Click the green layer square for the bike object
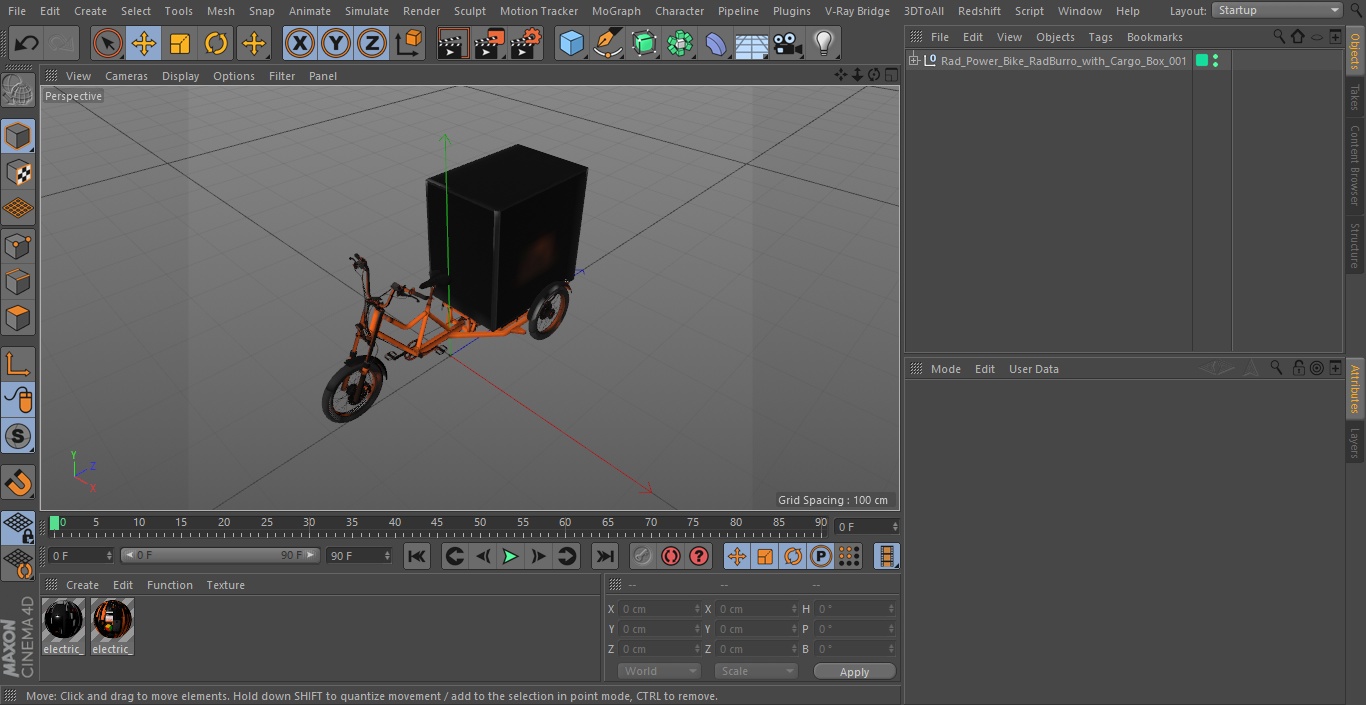Image resolution: width=1366 pixels, height=705 pixels. pos(1202,61)
